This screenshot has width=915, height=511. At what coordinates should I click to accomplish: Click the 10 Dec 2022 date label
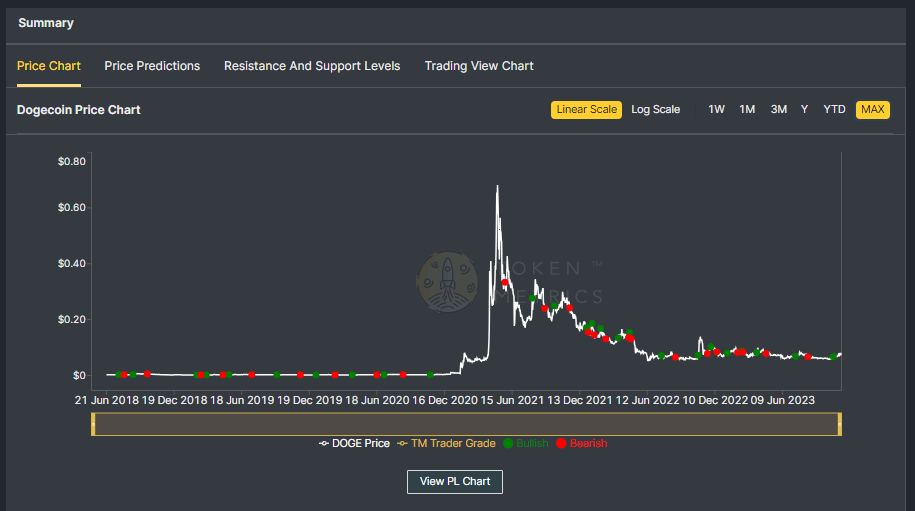click(x=715, y=400)
